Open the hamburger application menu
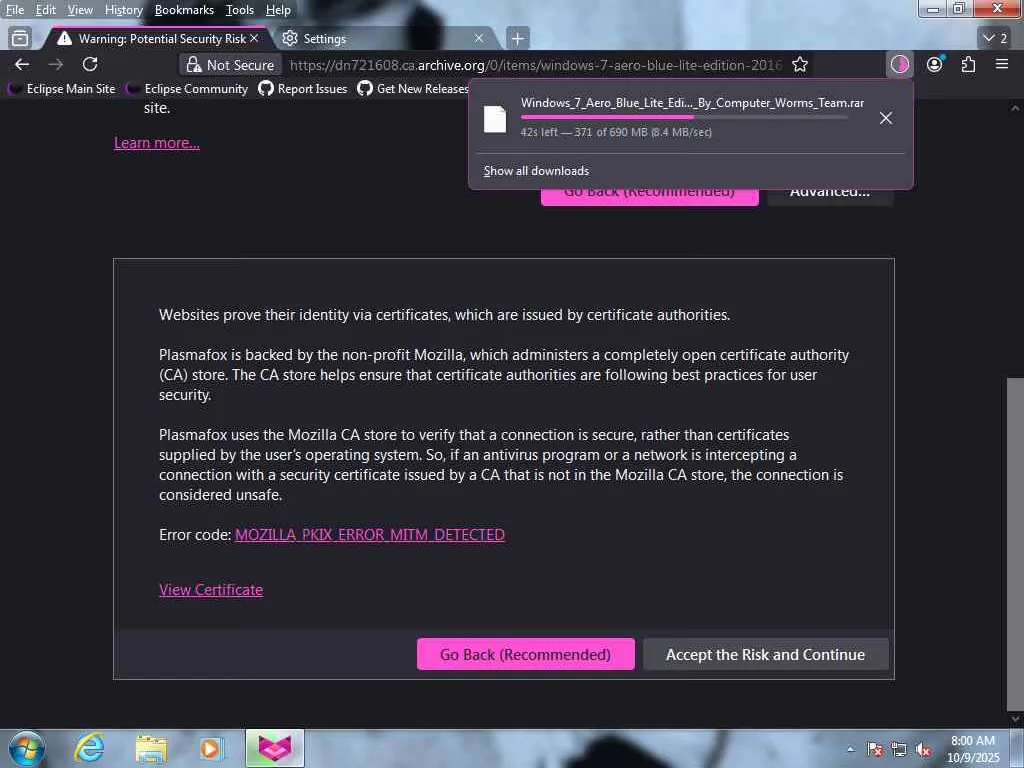The width and height of the screenshot is (1024, 768). [x=1002, y=64]
